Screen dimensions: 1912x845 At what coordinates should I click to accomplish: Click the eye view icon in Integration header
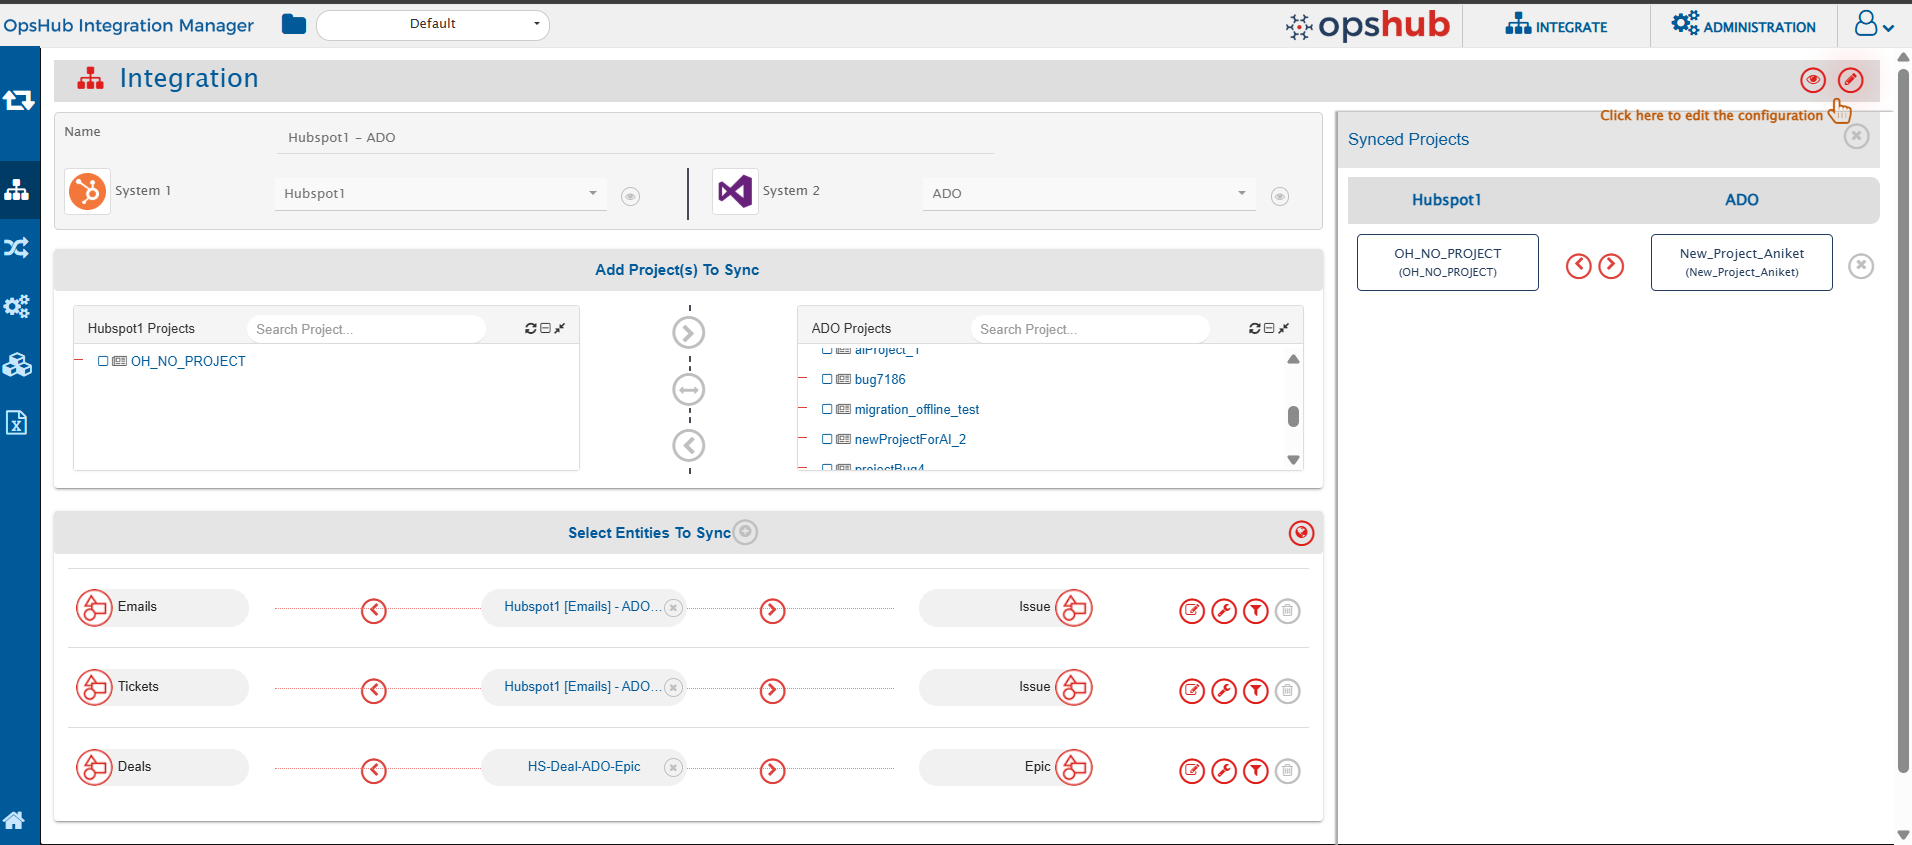point(1812,80)
